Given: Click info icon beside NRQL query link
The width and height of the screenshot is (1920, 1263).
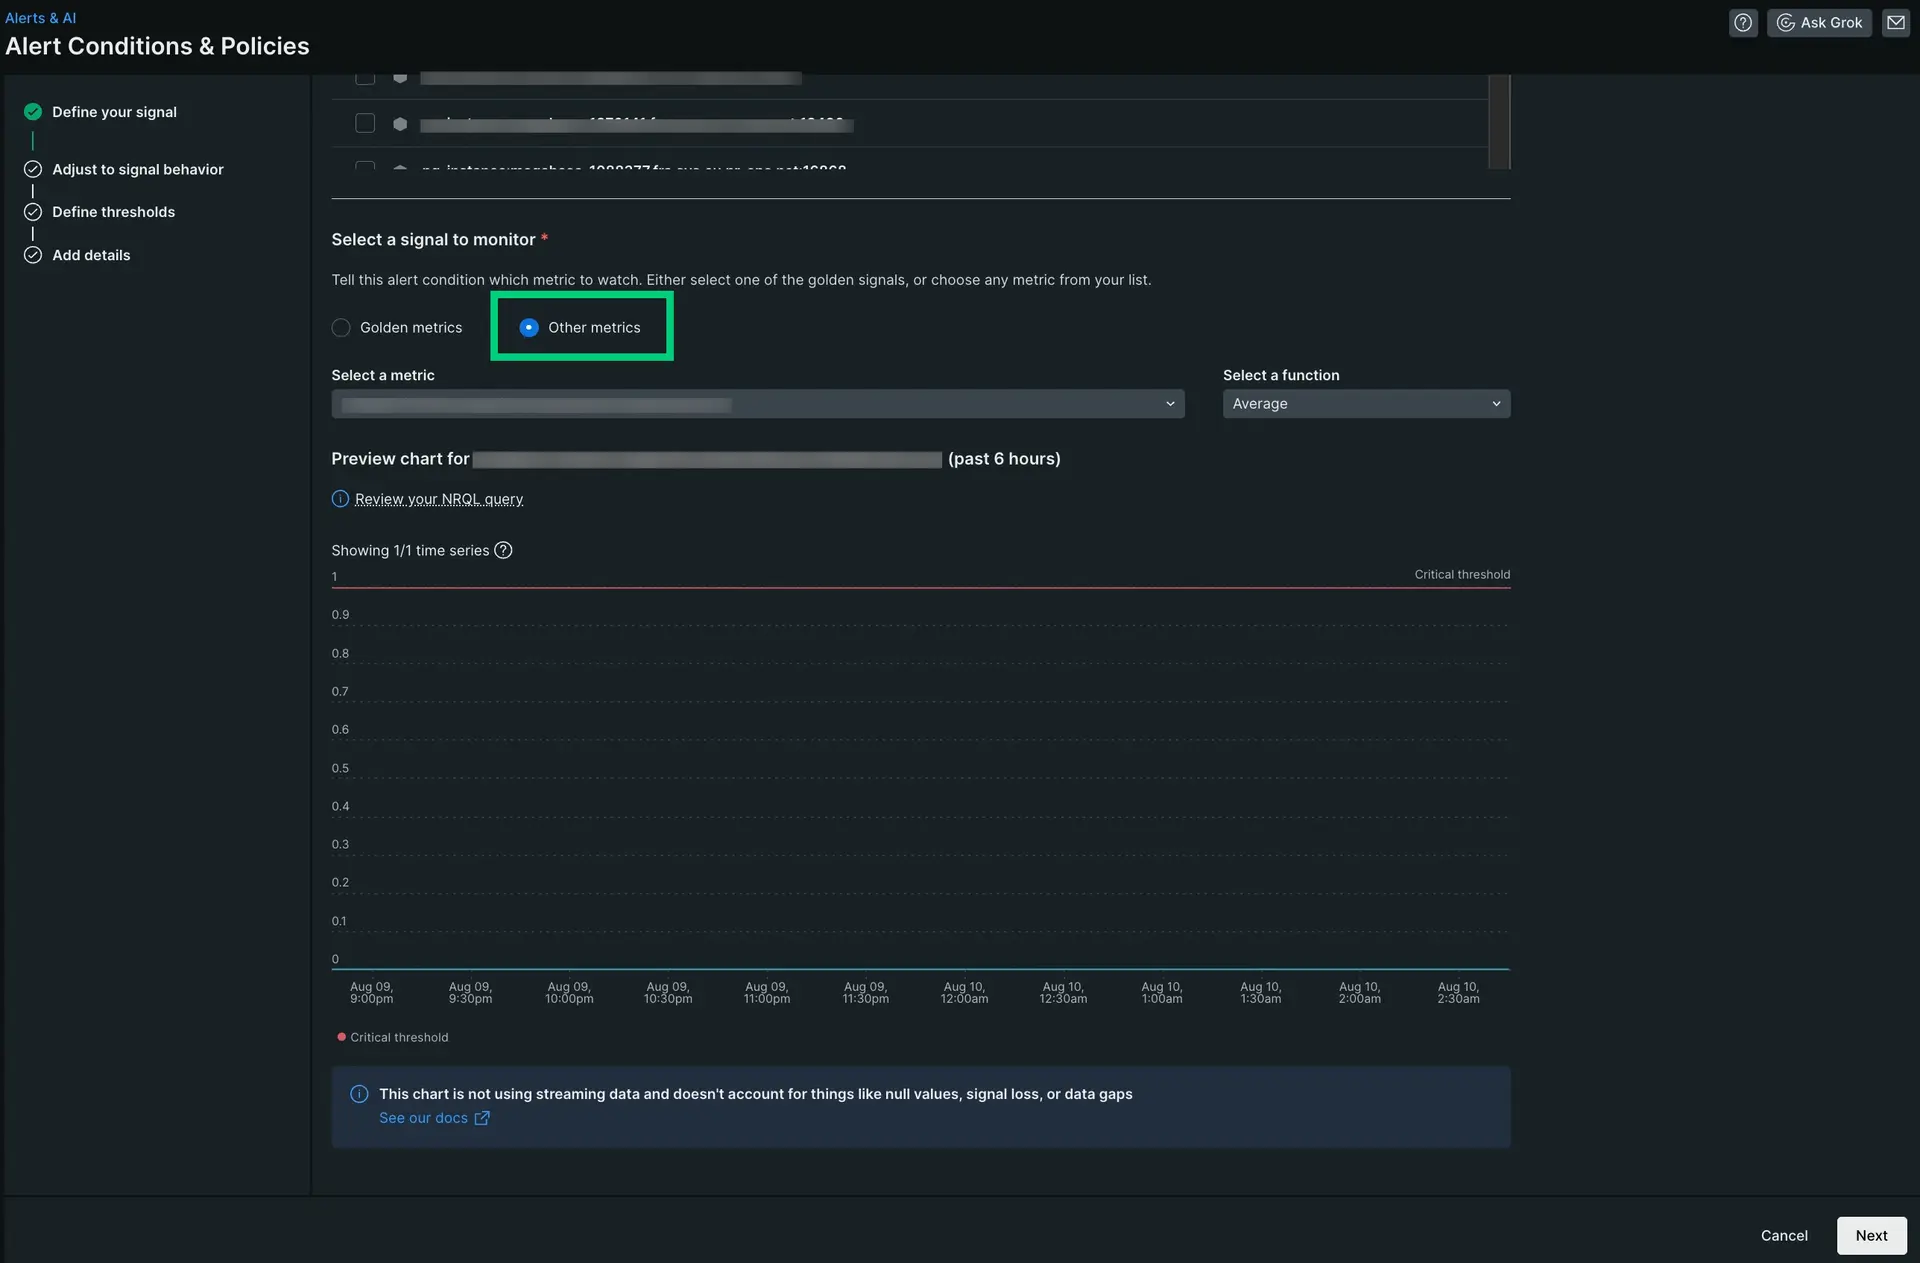Looking at the screenshot, I should point(340,499).
